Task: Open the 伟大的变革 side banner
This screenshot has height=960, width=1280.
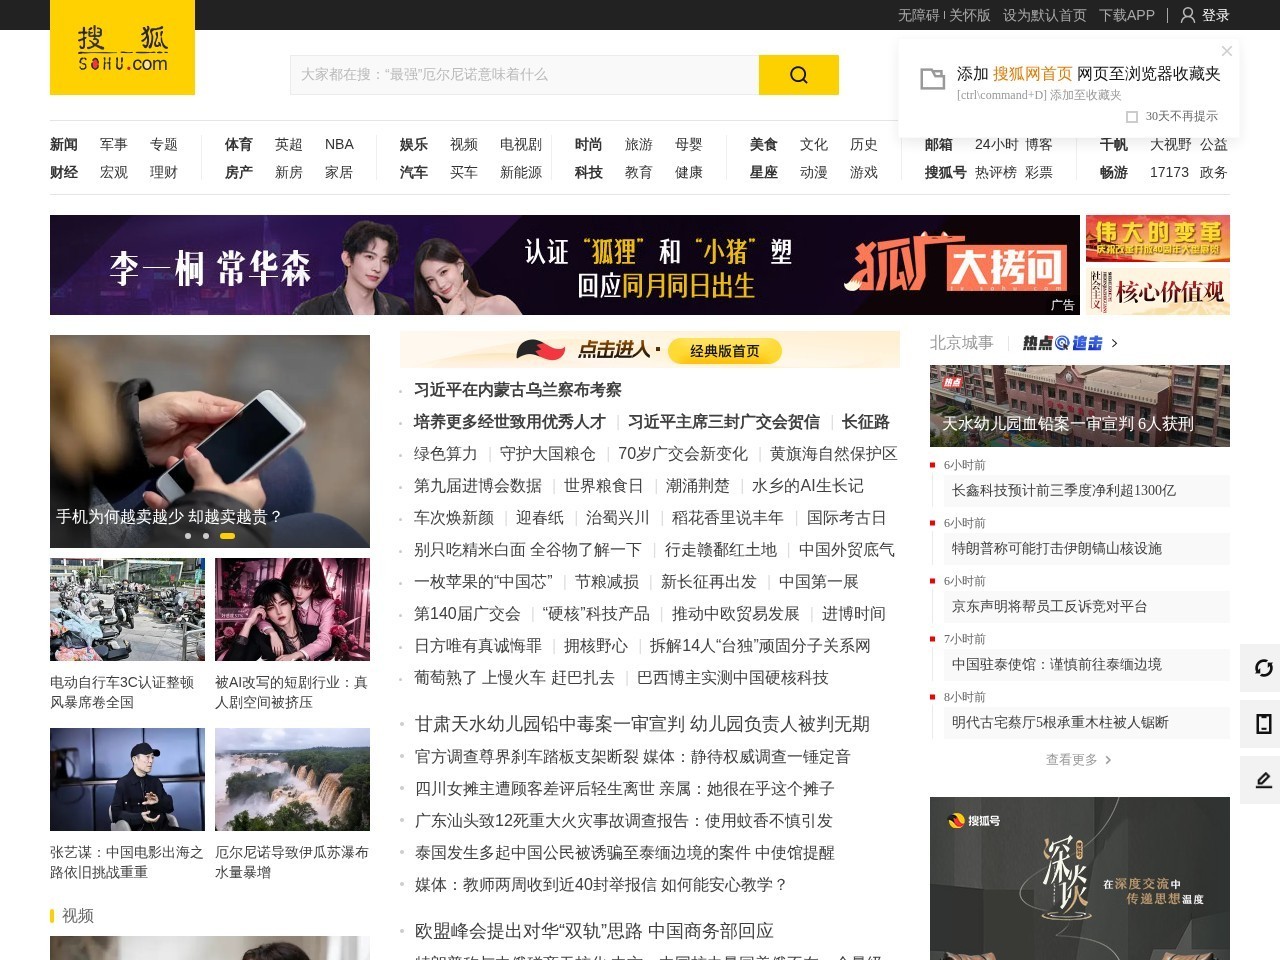Action: 1158,238
